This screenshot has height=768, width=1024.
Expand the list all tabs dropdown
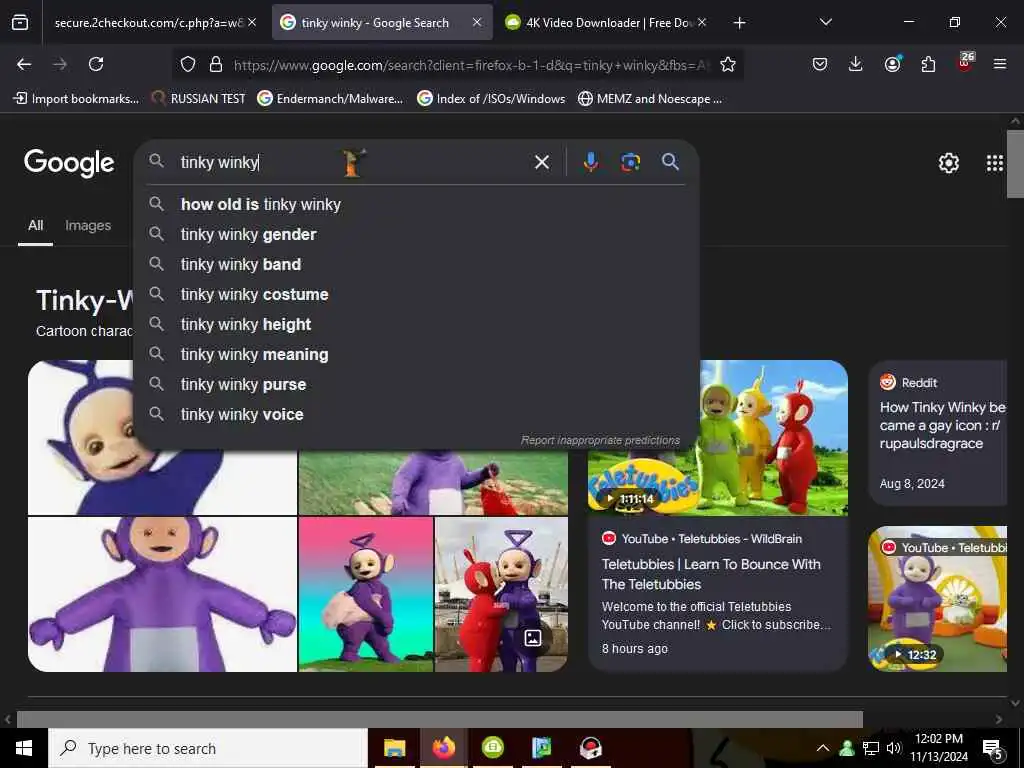pos(825,22)
